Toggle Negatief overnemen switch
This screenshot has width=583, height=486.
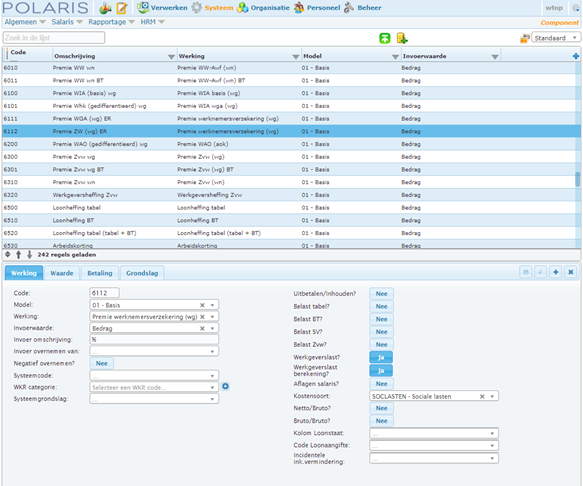tap(102, 363)
